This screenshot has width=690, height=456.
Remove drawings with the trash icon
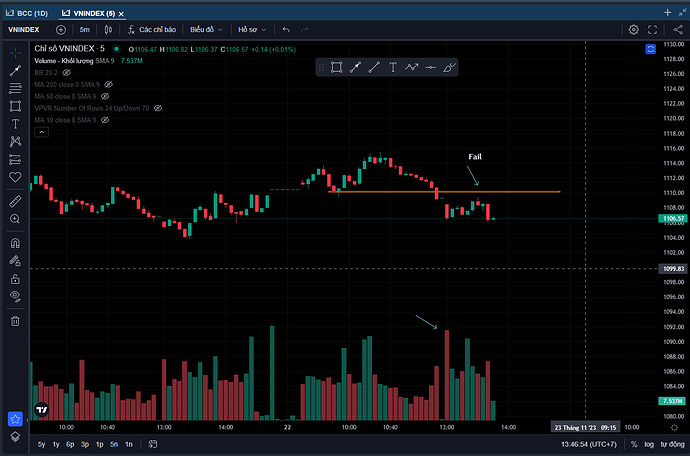(x=15, y=321)
